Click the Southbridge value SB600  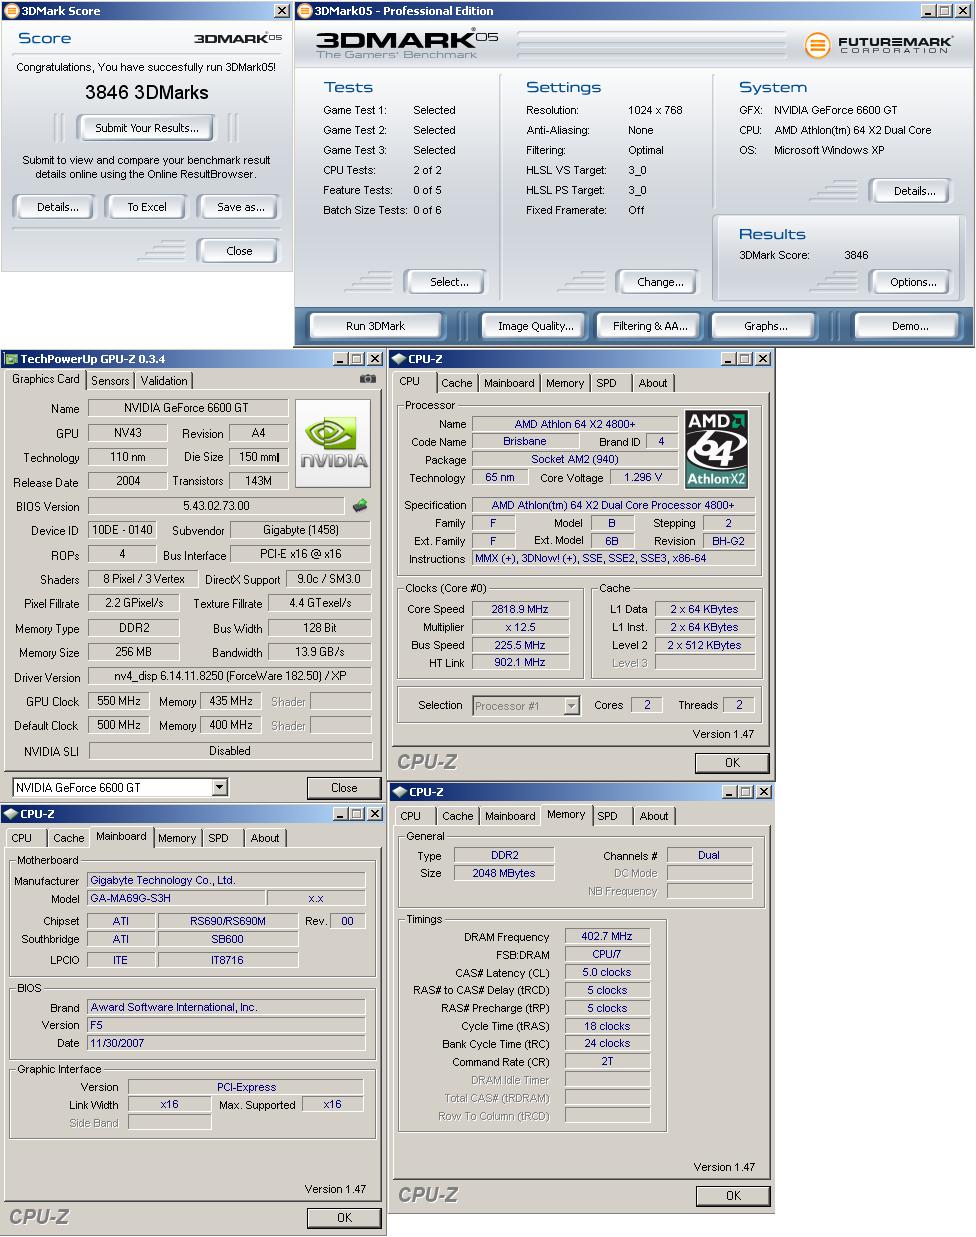[228, 939]
